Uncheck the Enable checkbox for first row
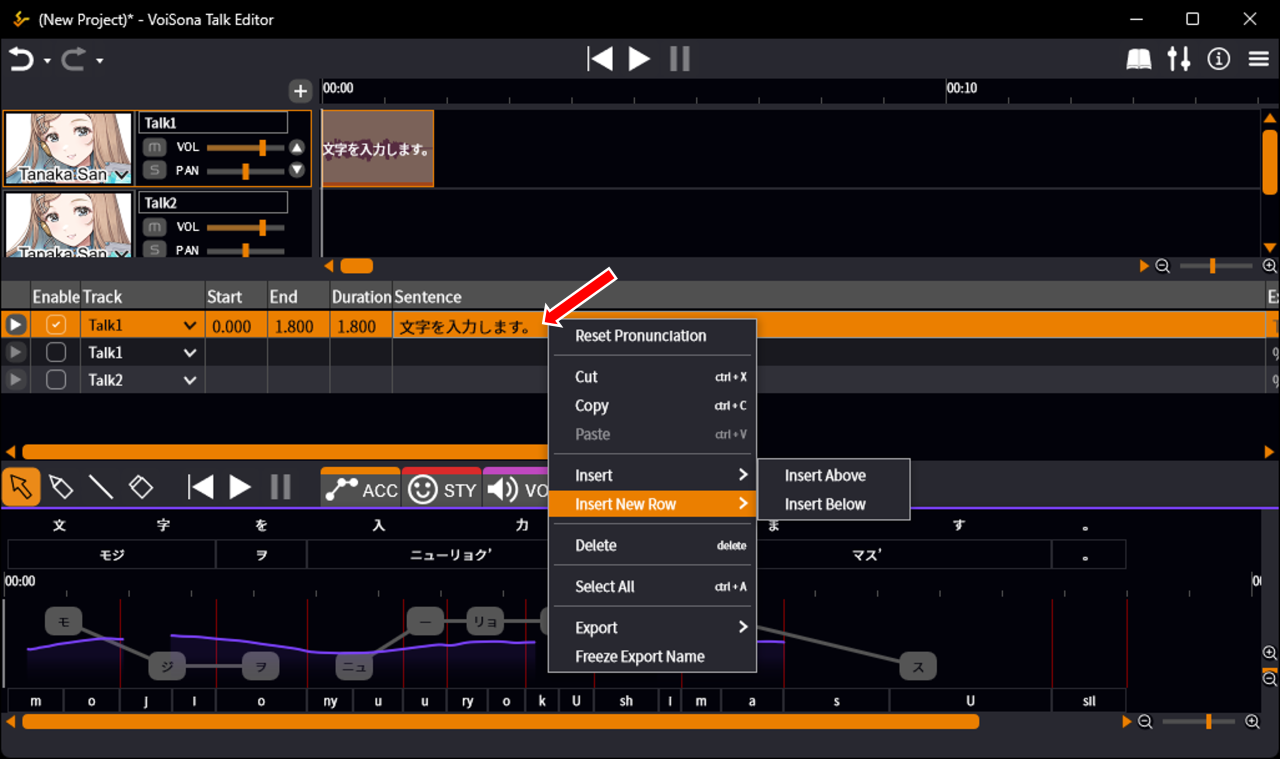Image resolution: width=1280 pixels, height=759 pixels. click(x=56, y=325)
